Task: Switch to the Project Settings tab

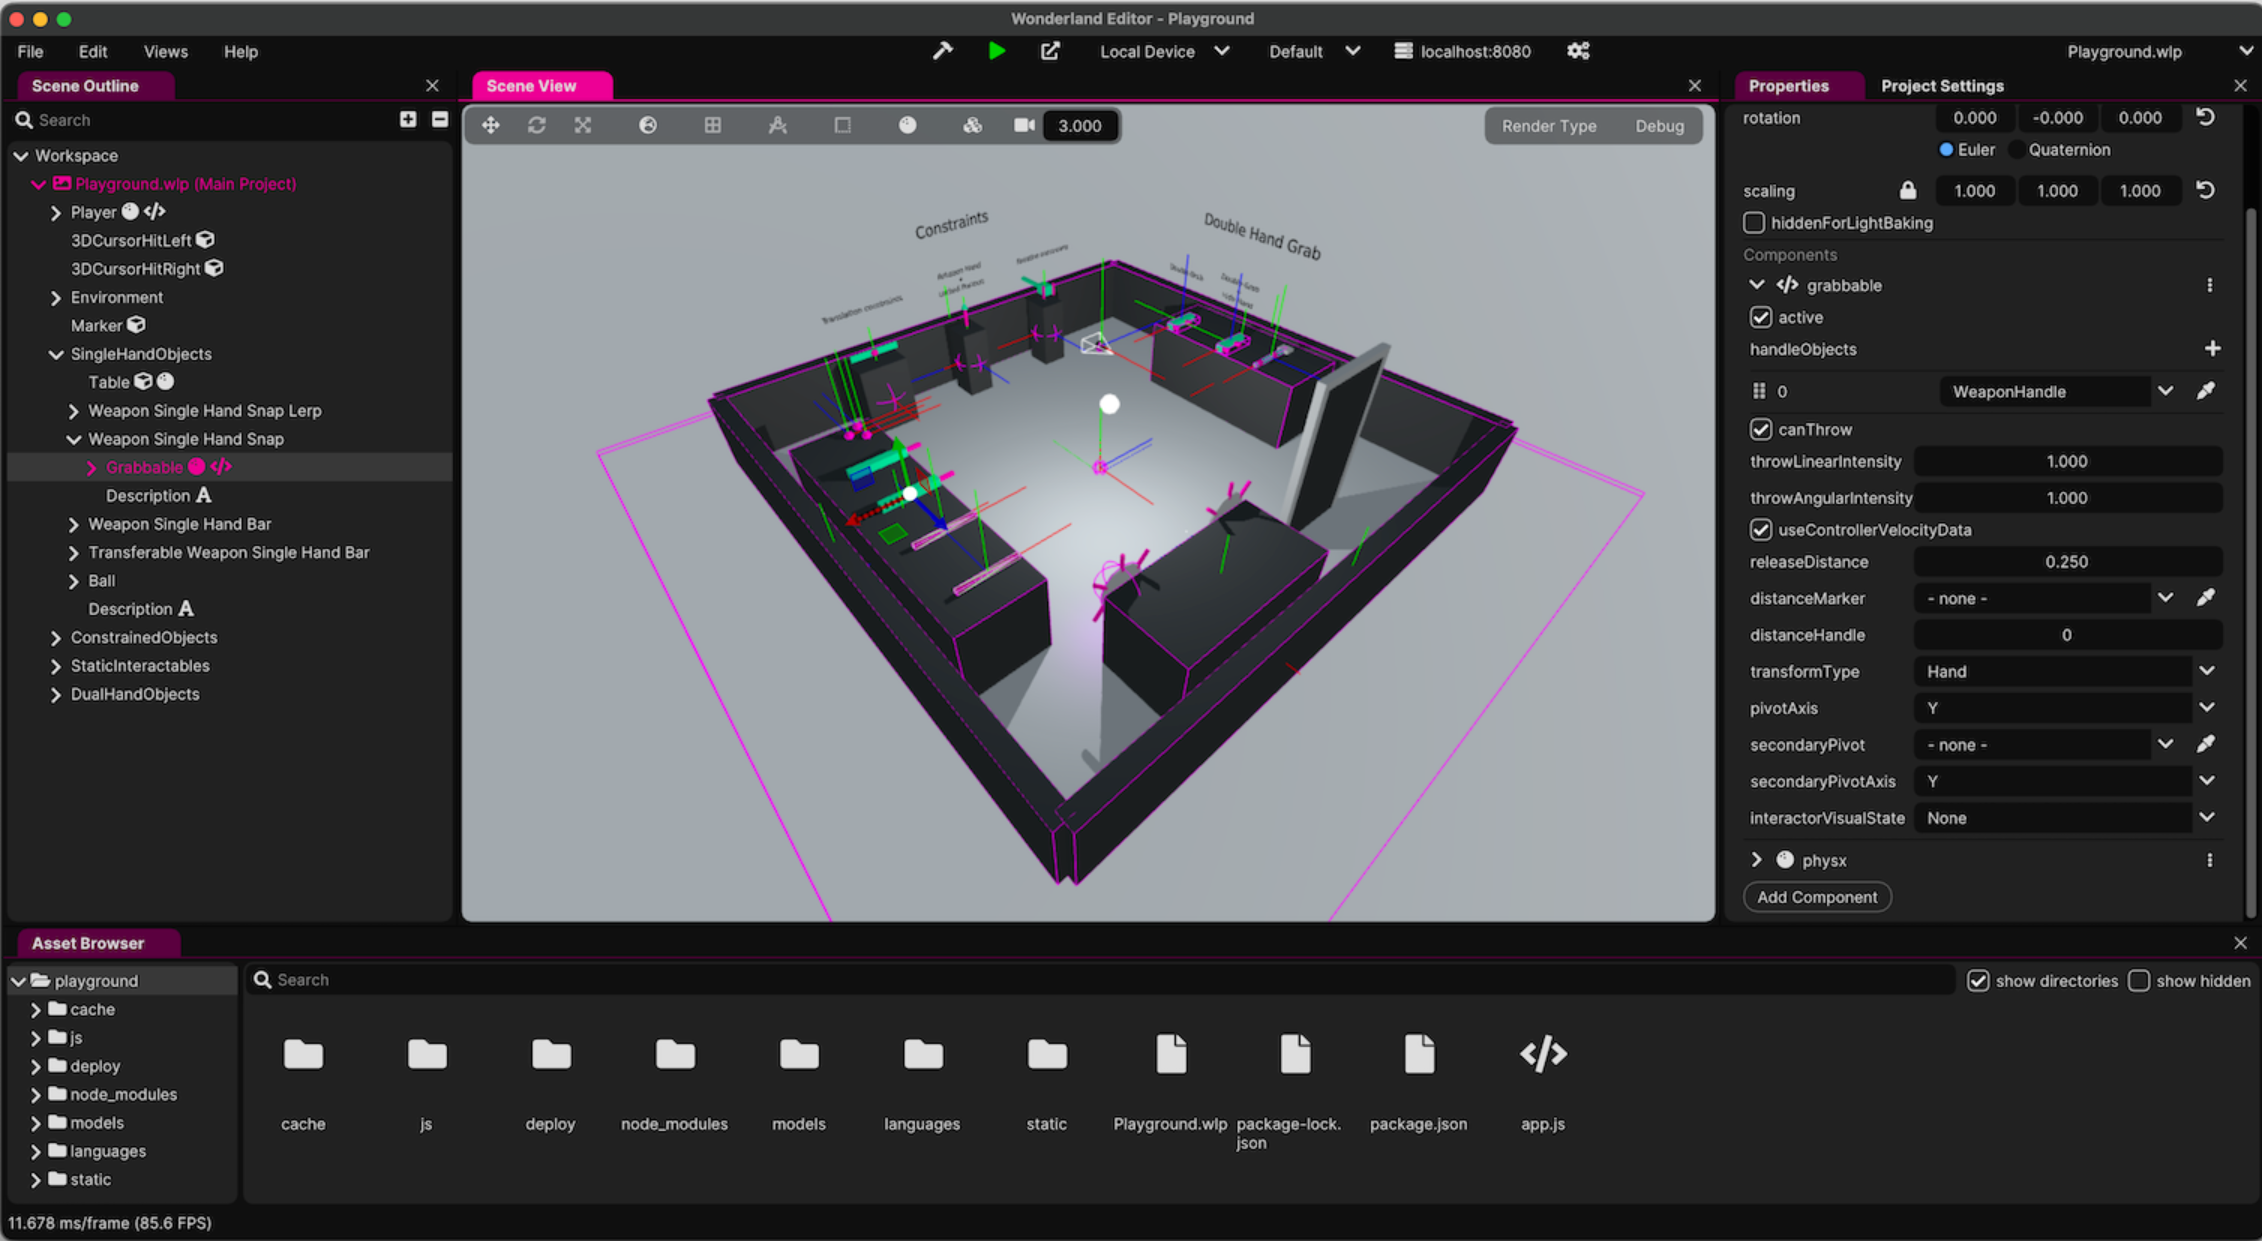Action: (x=1941, y=86)
